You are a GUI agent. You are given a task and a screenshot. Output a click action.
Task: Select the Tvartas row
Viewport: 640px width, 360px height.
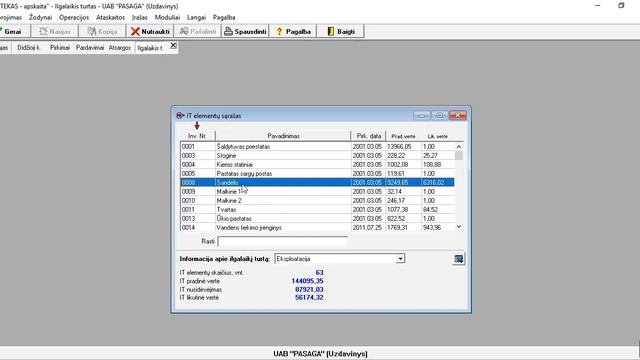pos(318,209)
